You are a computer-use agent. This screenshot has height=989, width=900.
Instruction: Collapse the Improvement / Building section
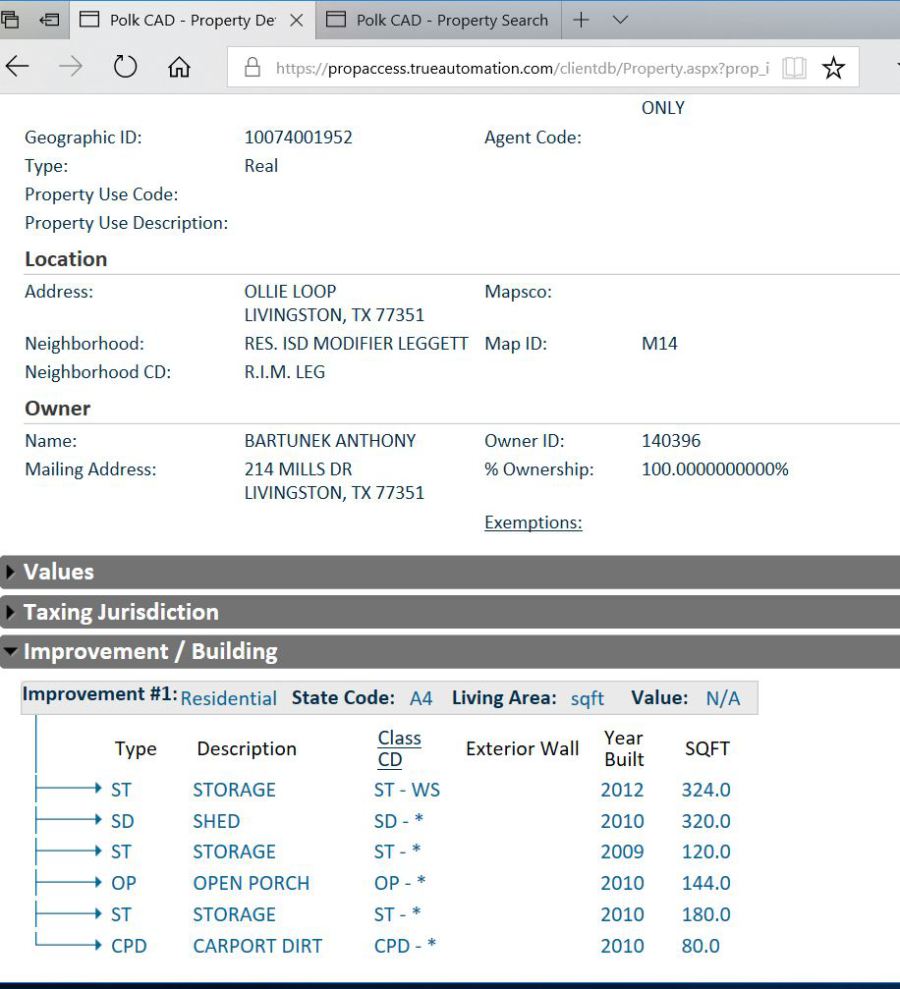150,652
